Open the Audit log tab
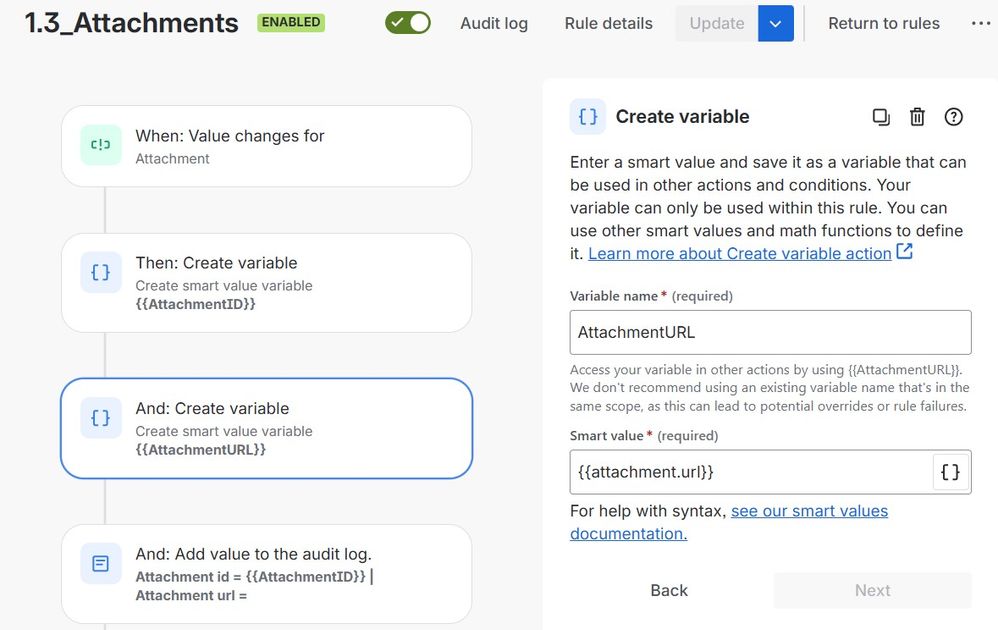 (x=494, y=23)
